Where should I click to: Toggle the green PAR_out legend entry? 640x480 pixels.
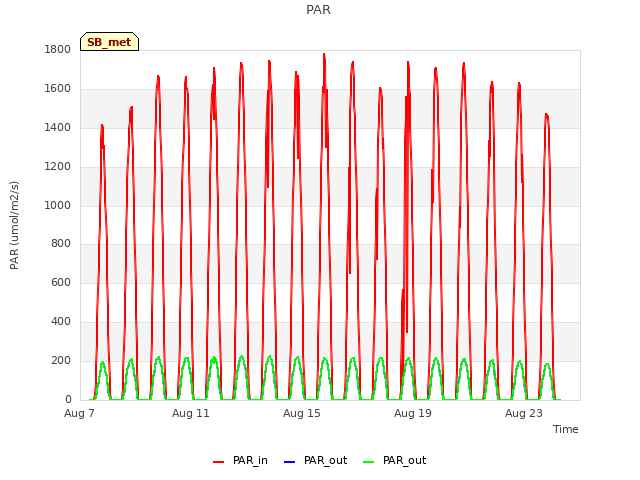[x=394, y=461]
